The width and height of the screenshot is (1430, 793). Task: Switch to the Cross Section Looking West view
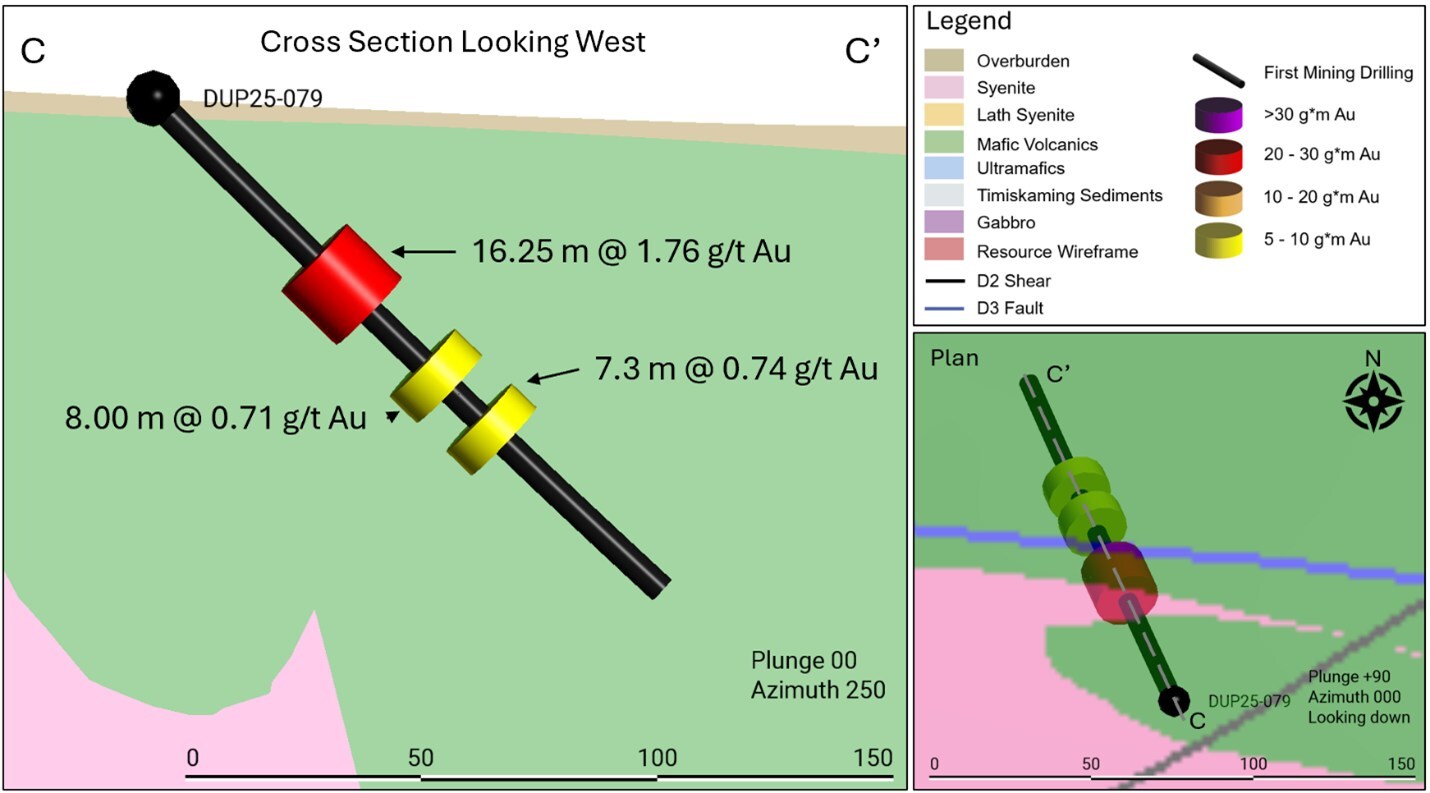455,42
